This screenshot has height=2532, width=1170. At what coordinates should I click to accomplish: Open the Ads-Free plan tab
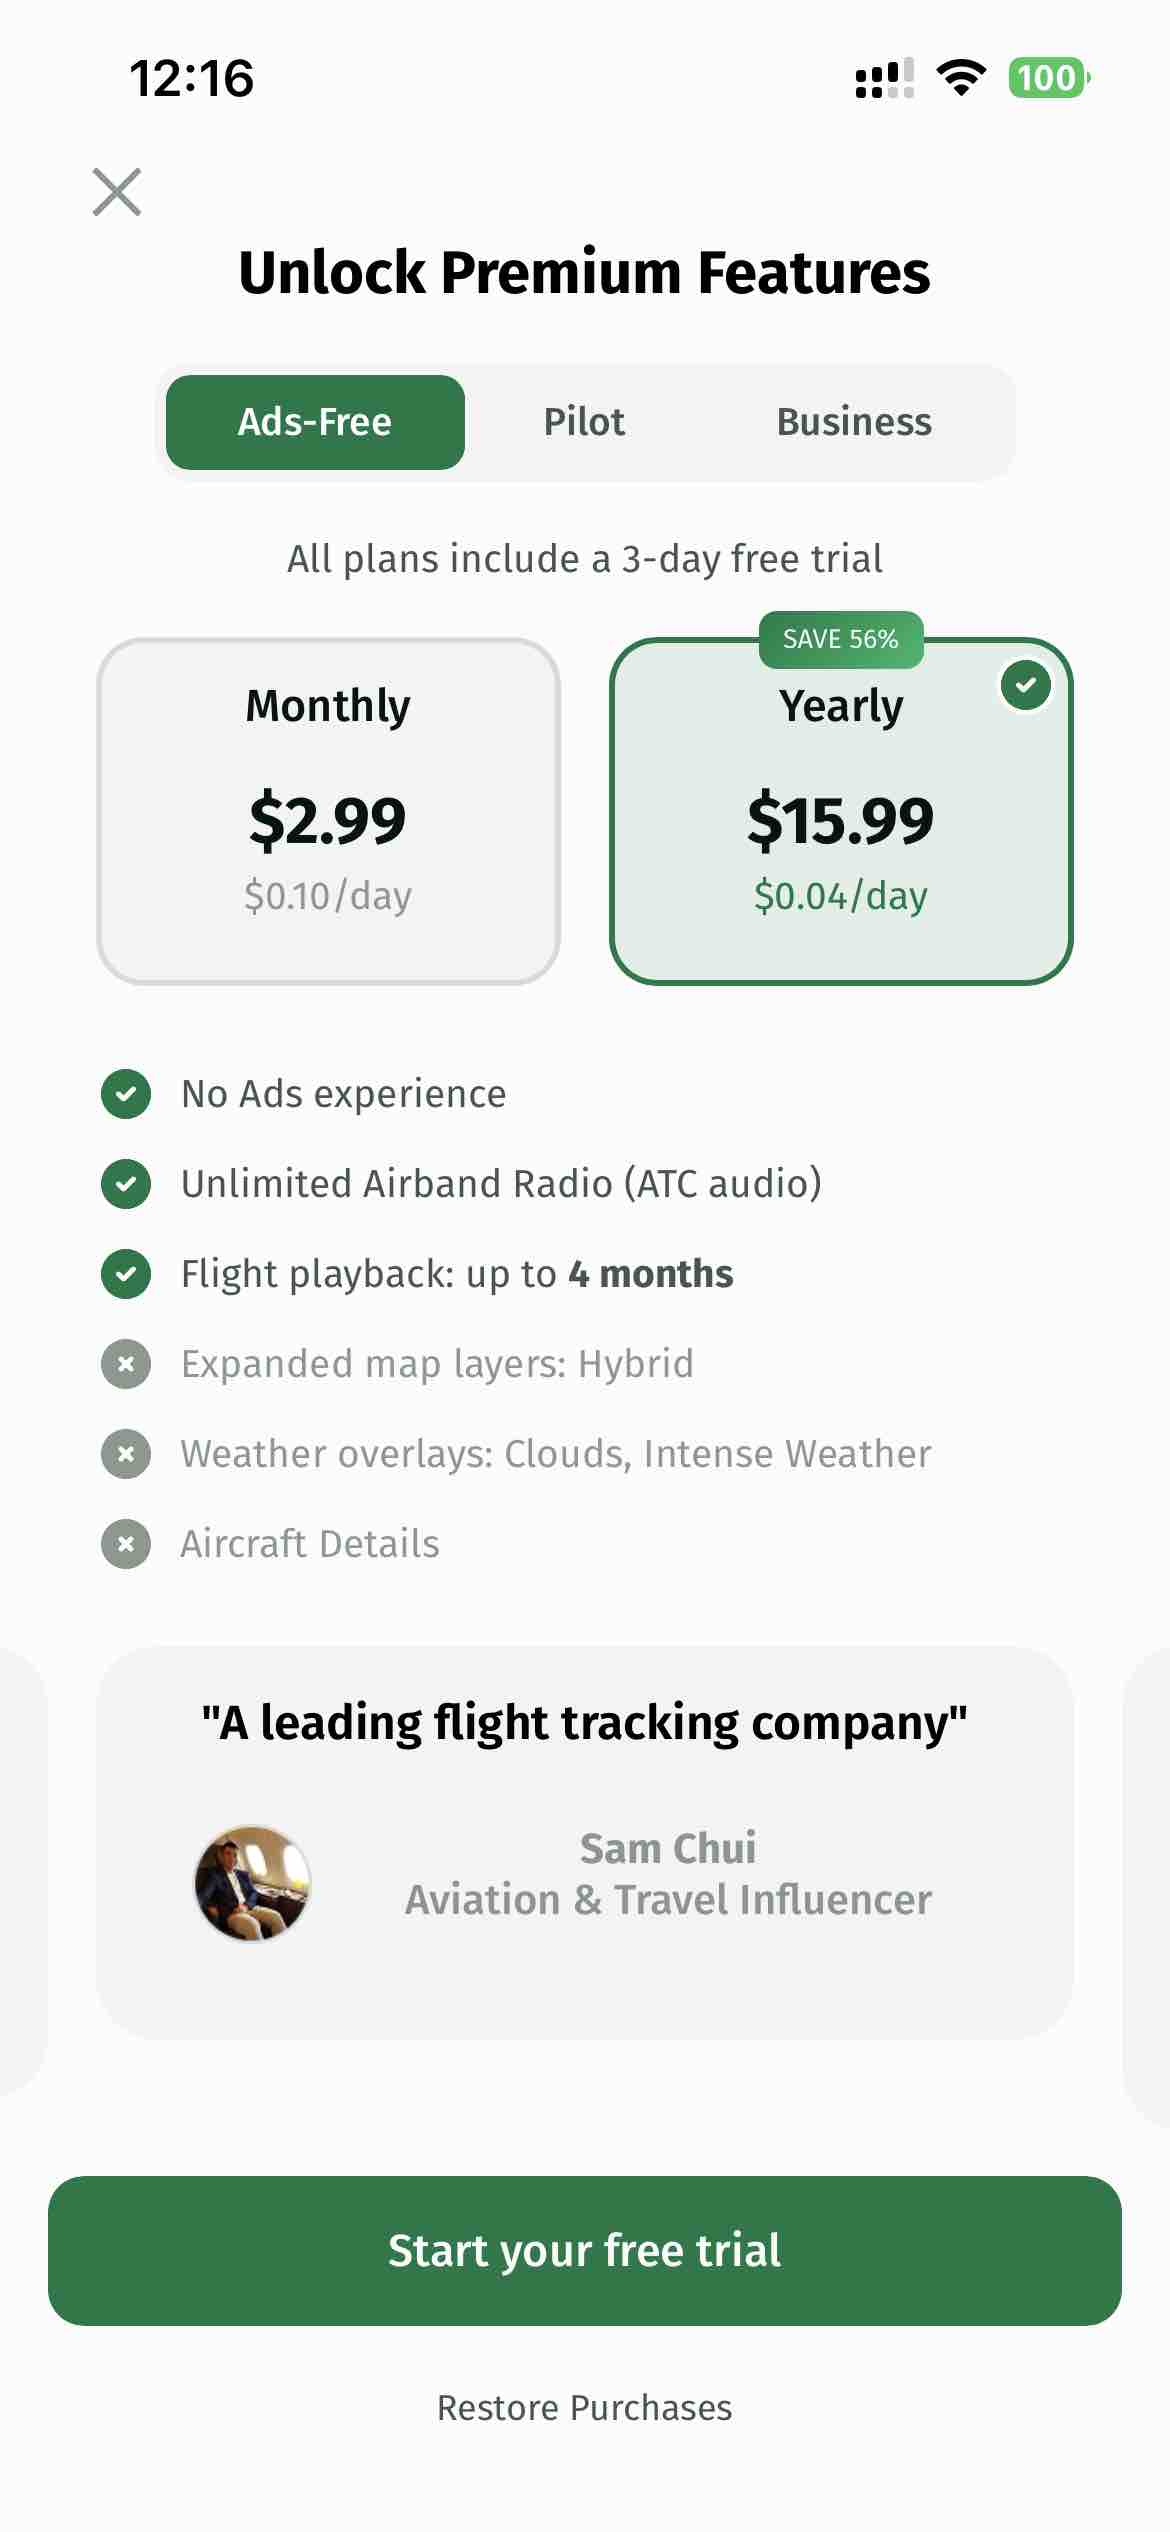click(x=315, y=421)
